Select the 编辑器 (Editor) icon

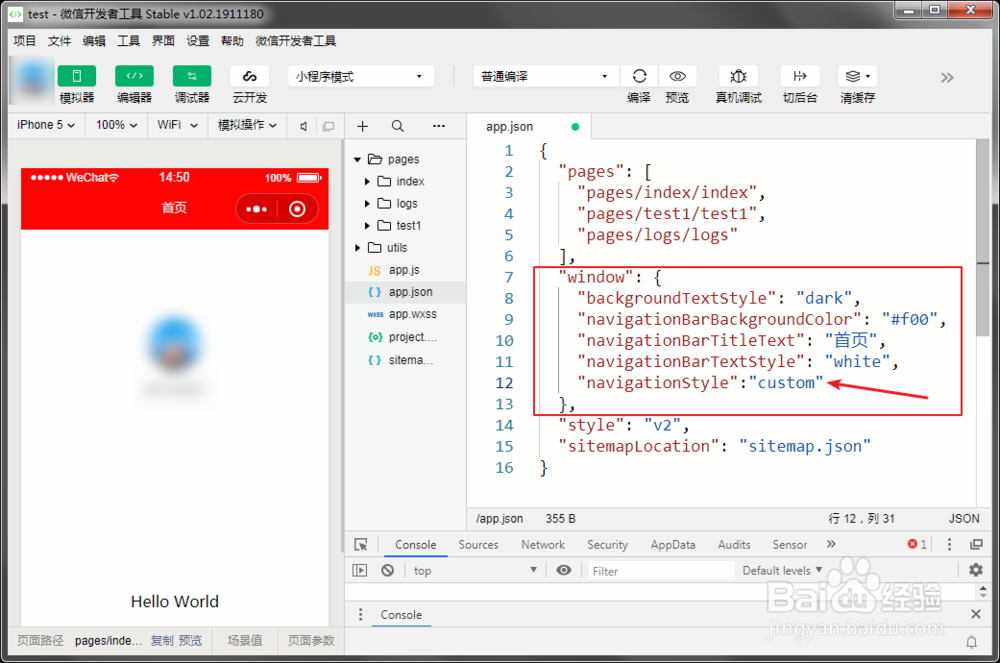click(134, 76)
